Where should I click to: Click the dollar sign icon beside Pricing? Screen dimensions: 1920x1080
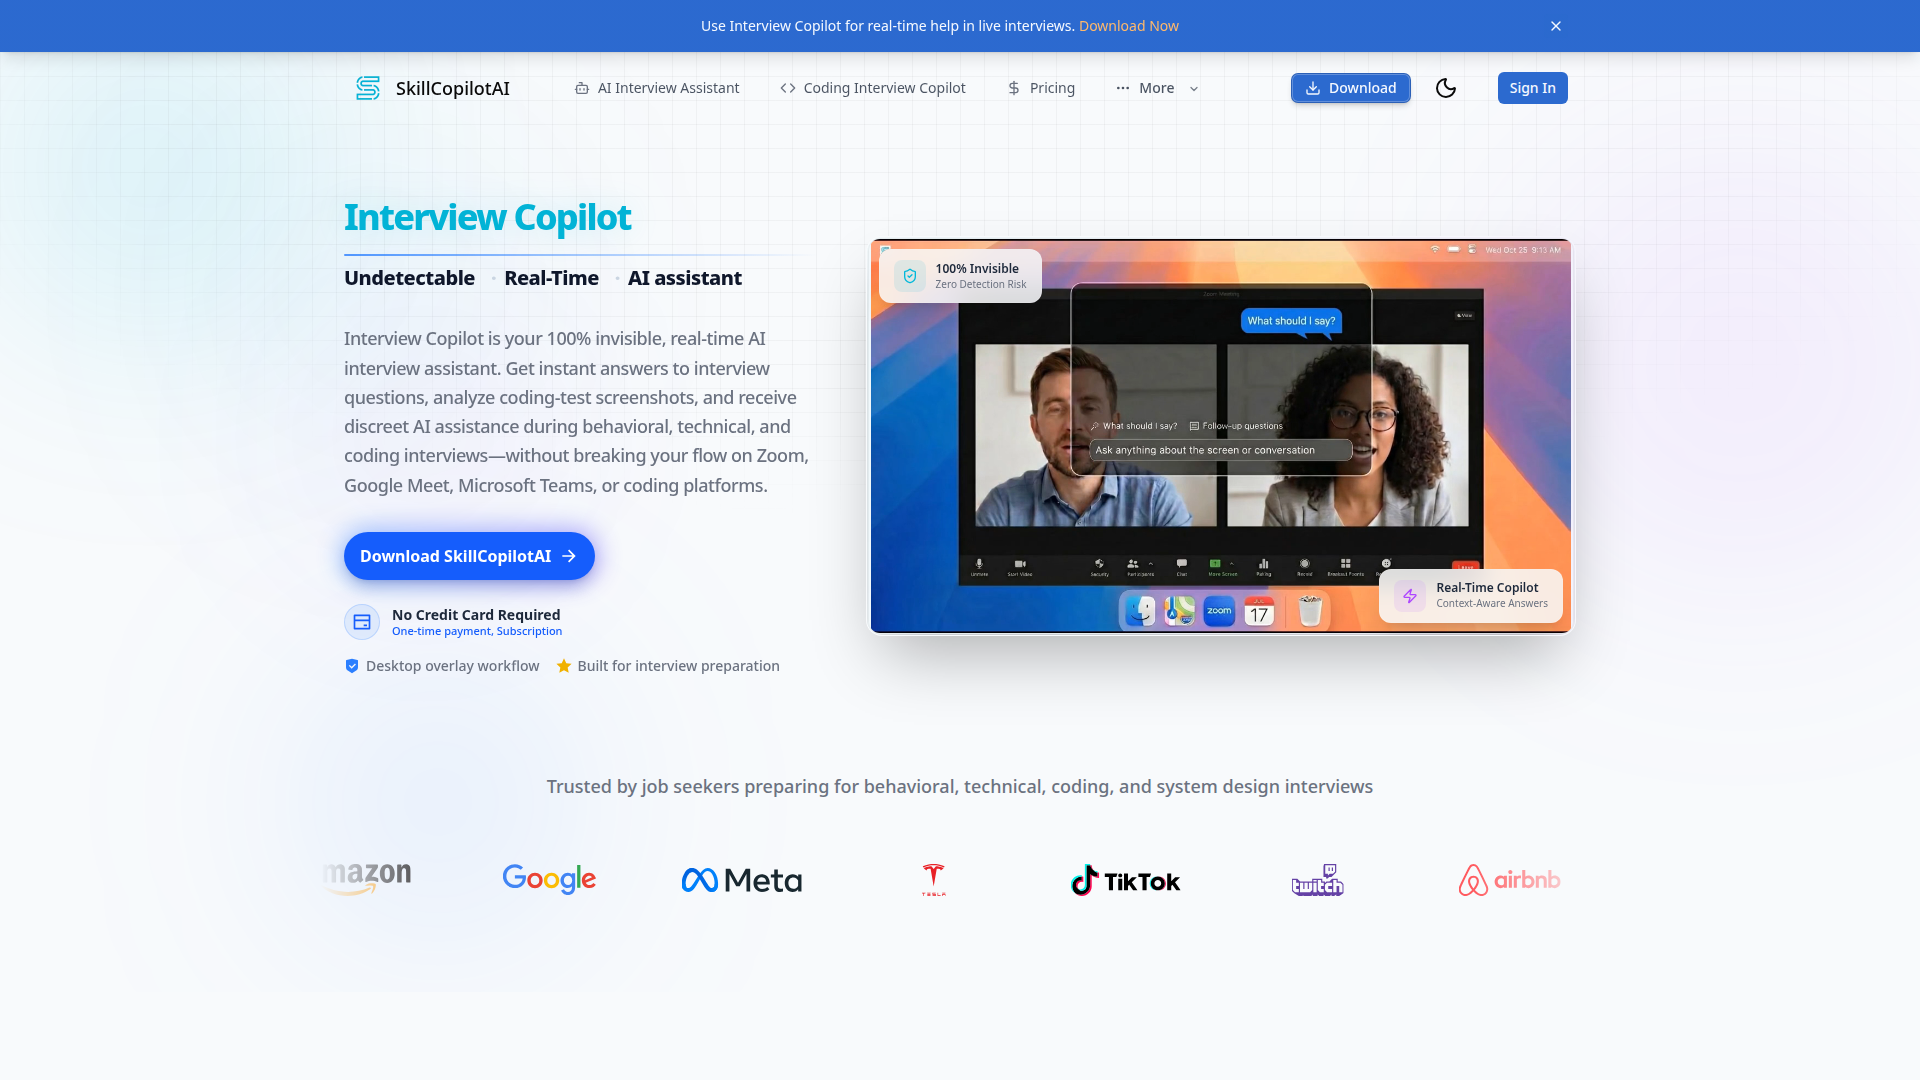click(x=1014, y=88)
